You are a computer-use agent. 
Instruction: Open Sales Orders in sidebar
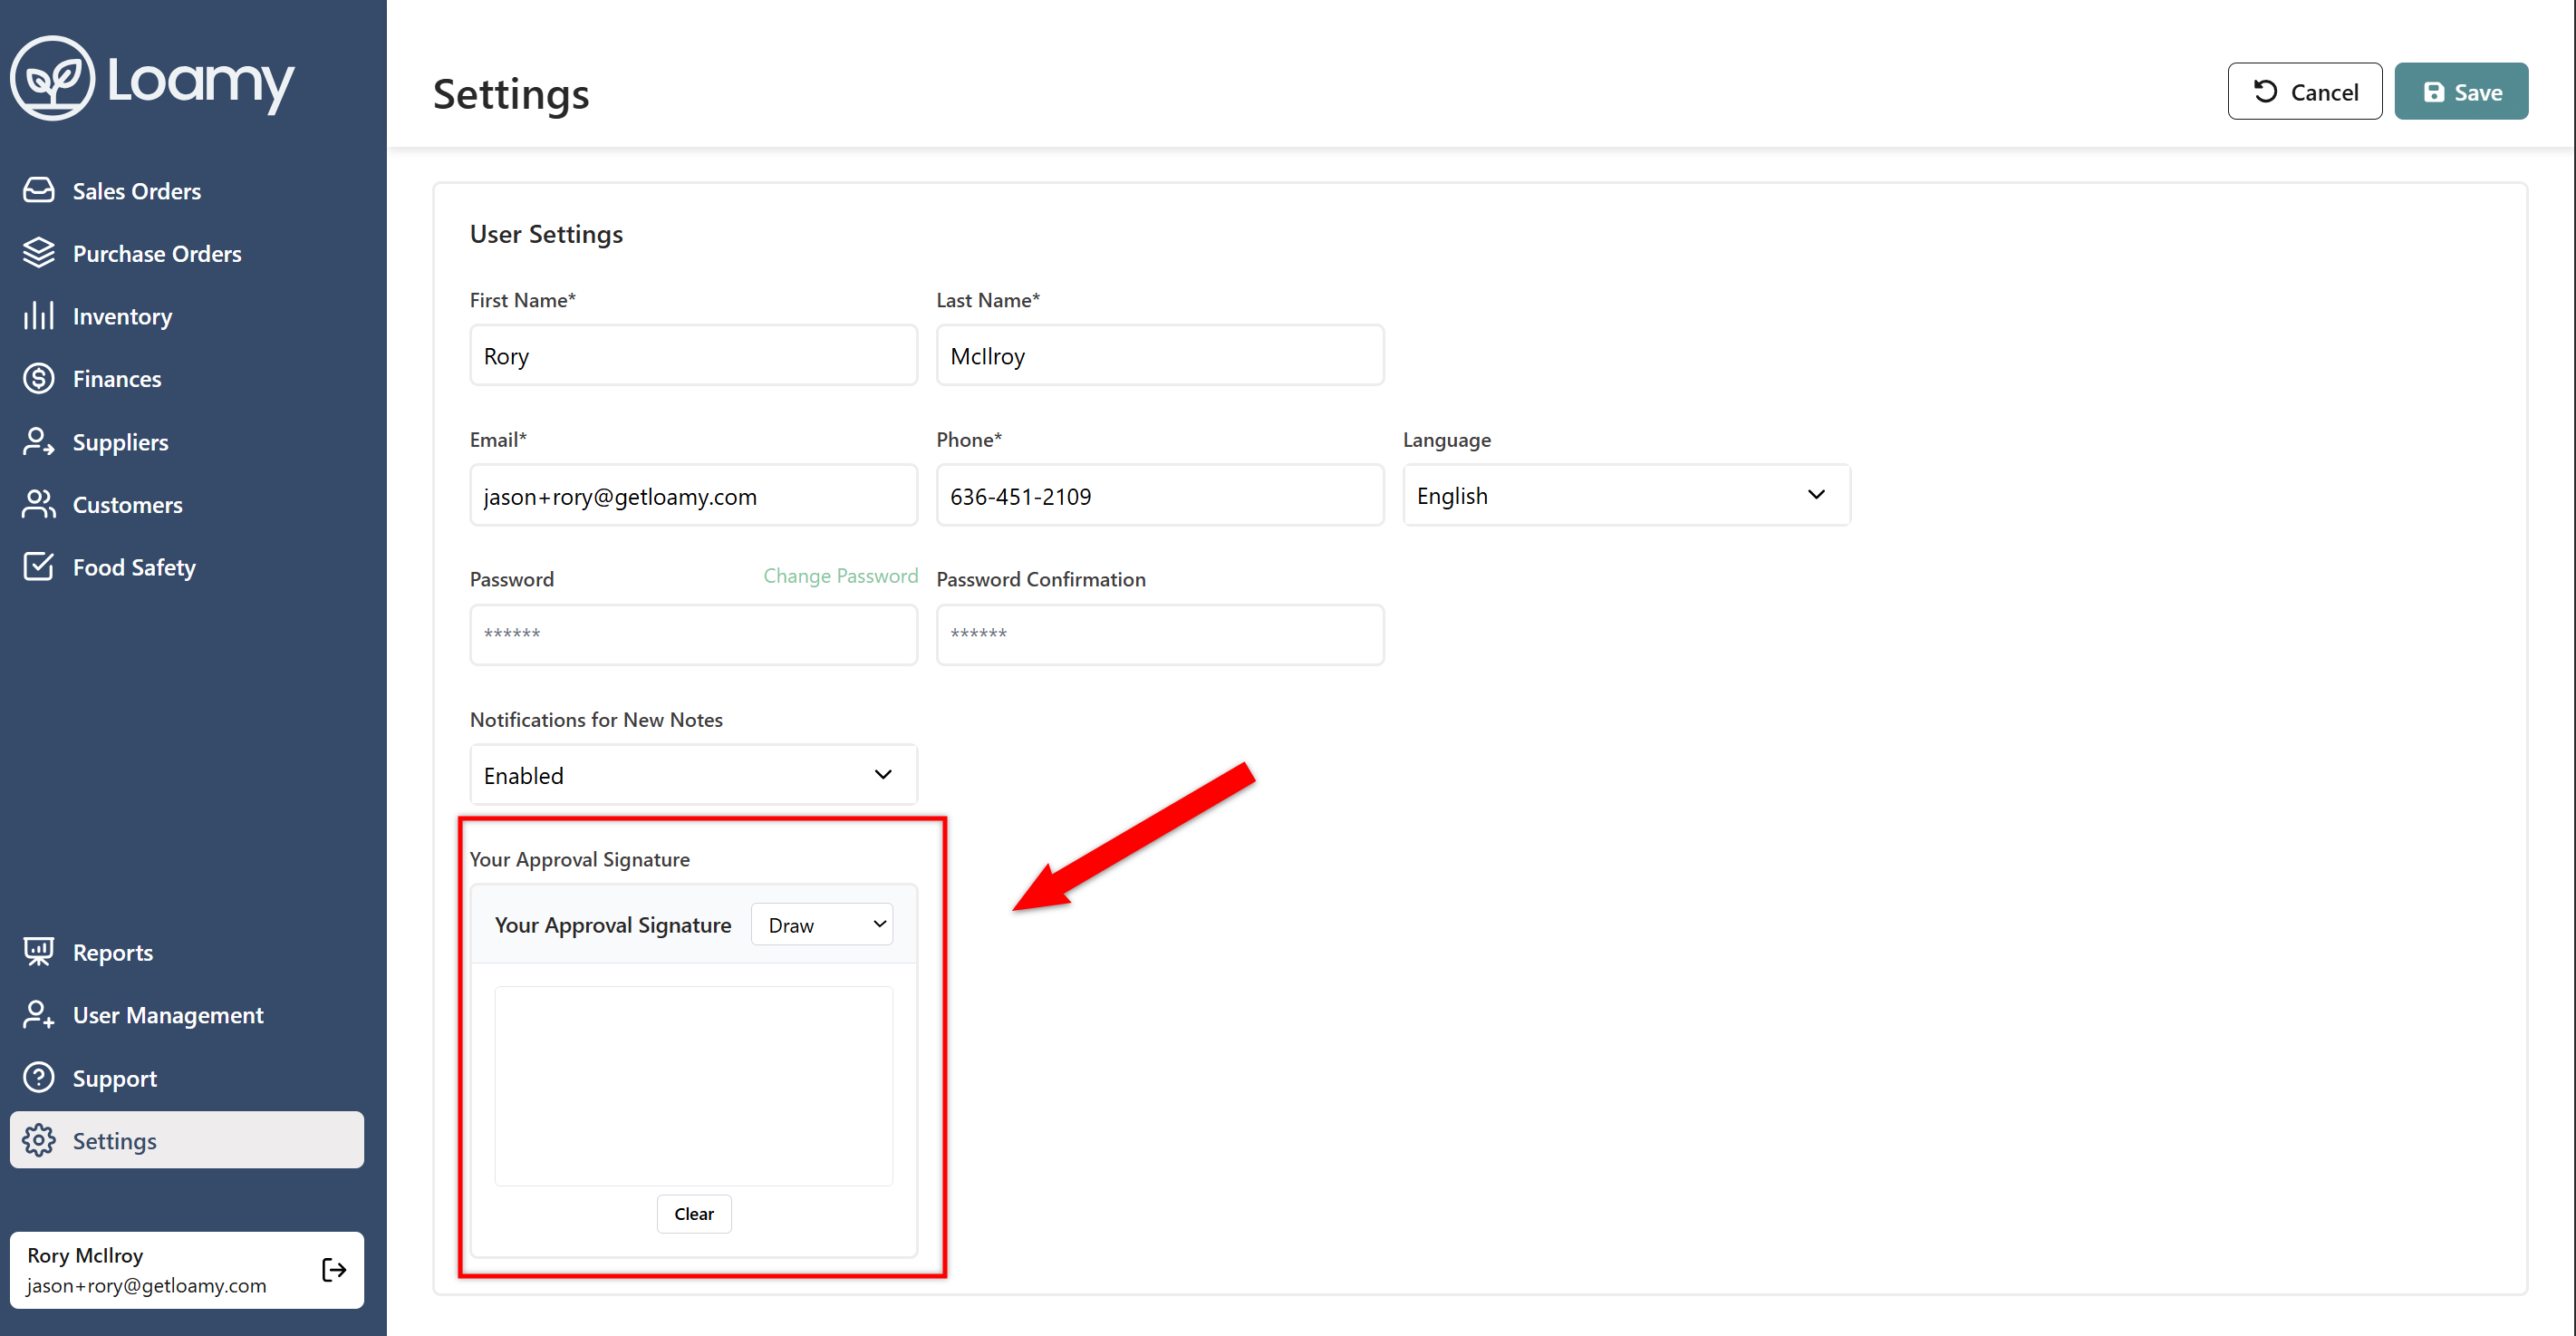[x=187, y=190]
